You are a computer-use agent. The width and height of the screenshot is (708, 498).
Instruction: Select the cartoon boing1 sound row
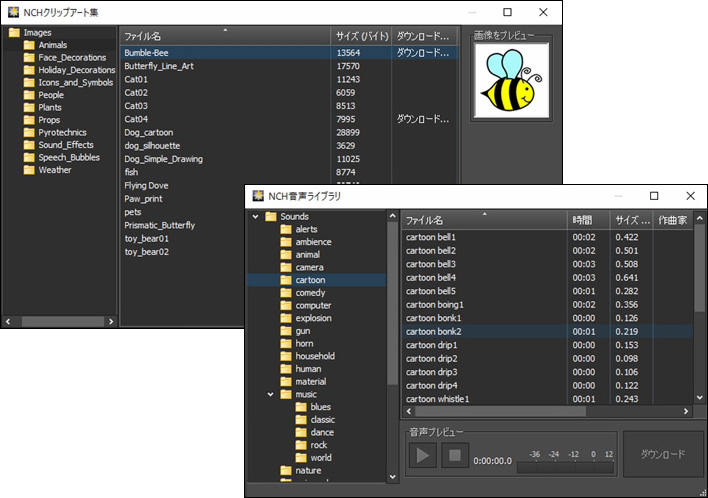pos(435,304)
